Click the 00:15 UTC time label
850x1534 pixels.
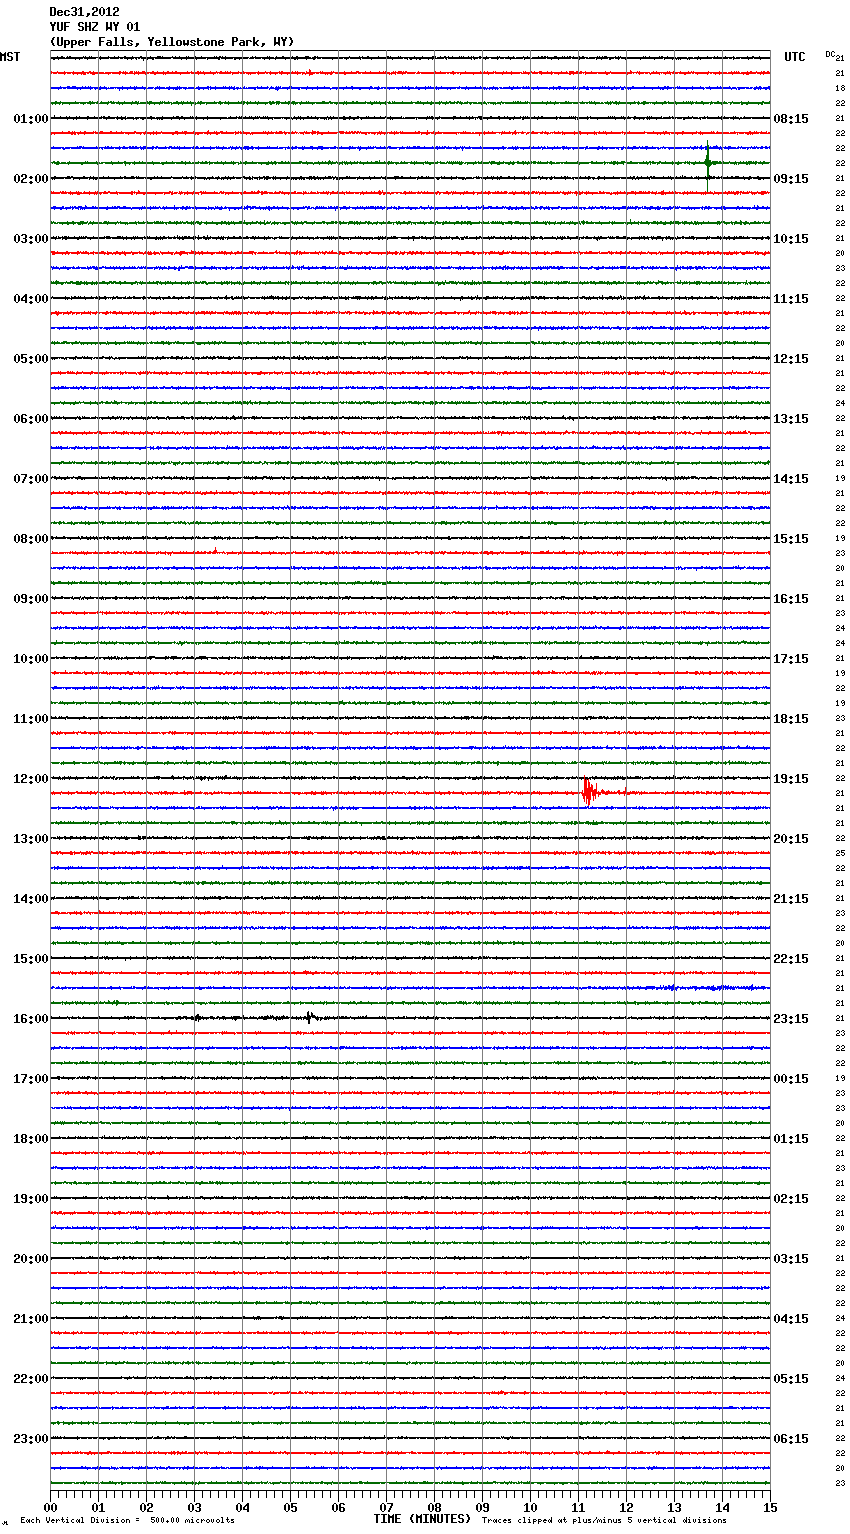coord(791,1079)
